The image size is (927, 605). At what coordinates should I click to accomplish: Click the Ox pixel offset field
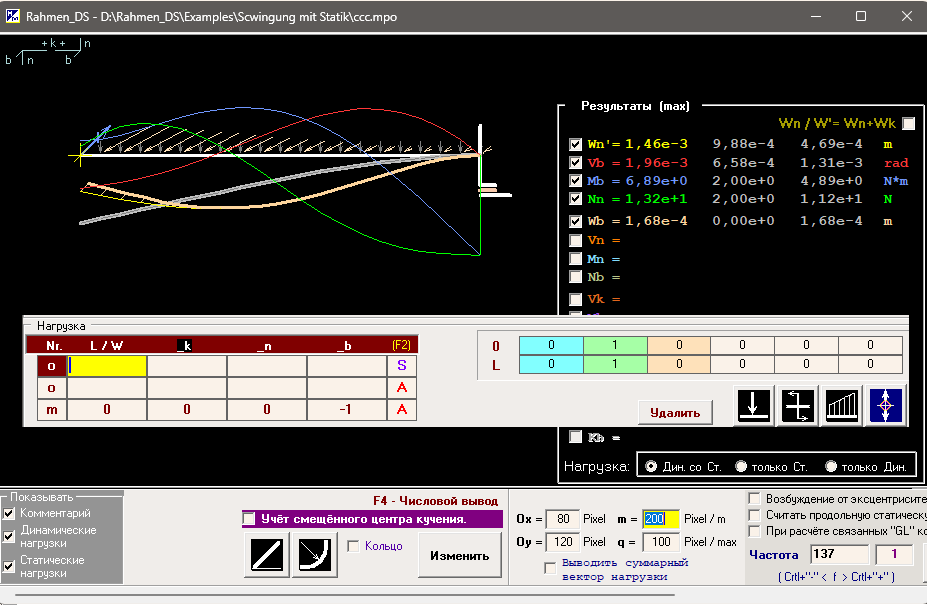562,519
